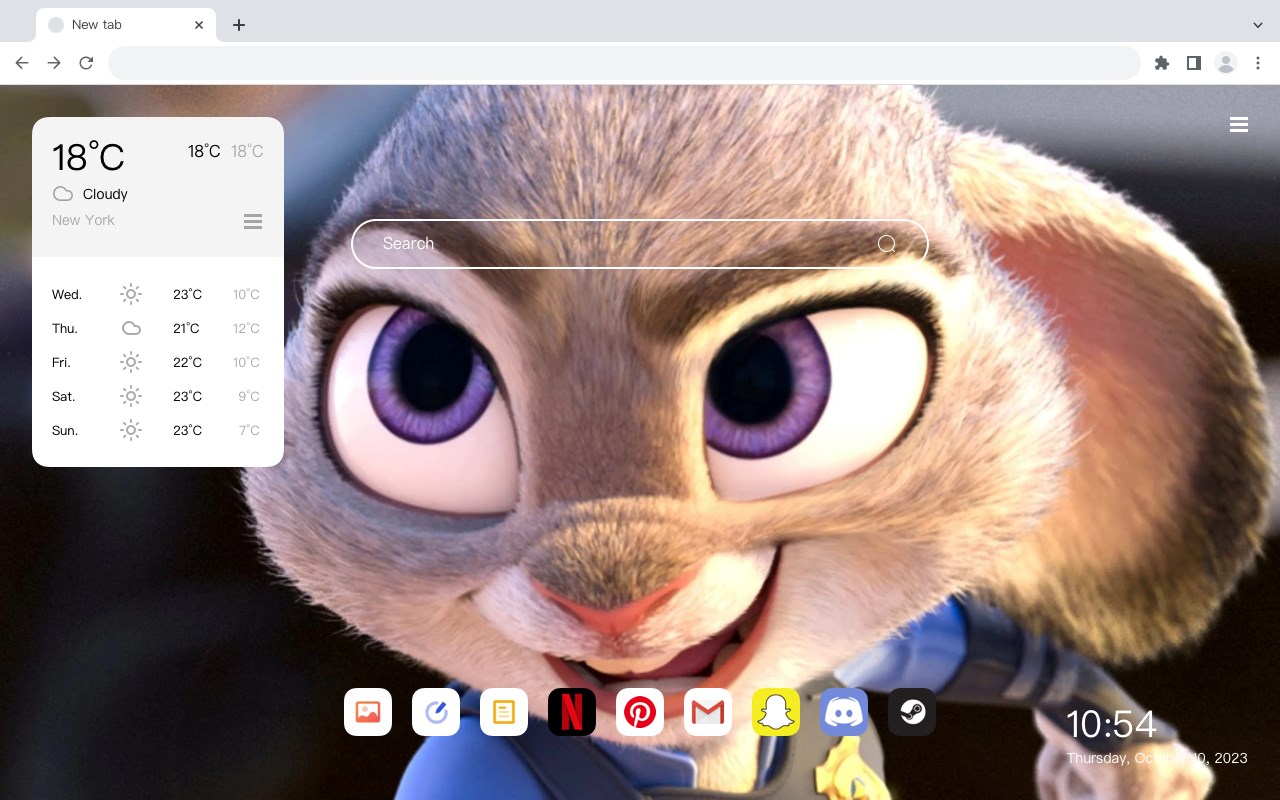Click the Cloudy weather condition
Image resolution: width=1280 pixels, height=800 pixels.
pyautogui.click(x=105, y=194)
